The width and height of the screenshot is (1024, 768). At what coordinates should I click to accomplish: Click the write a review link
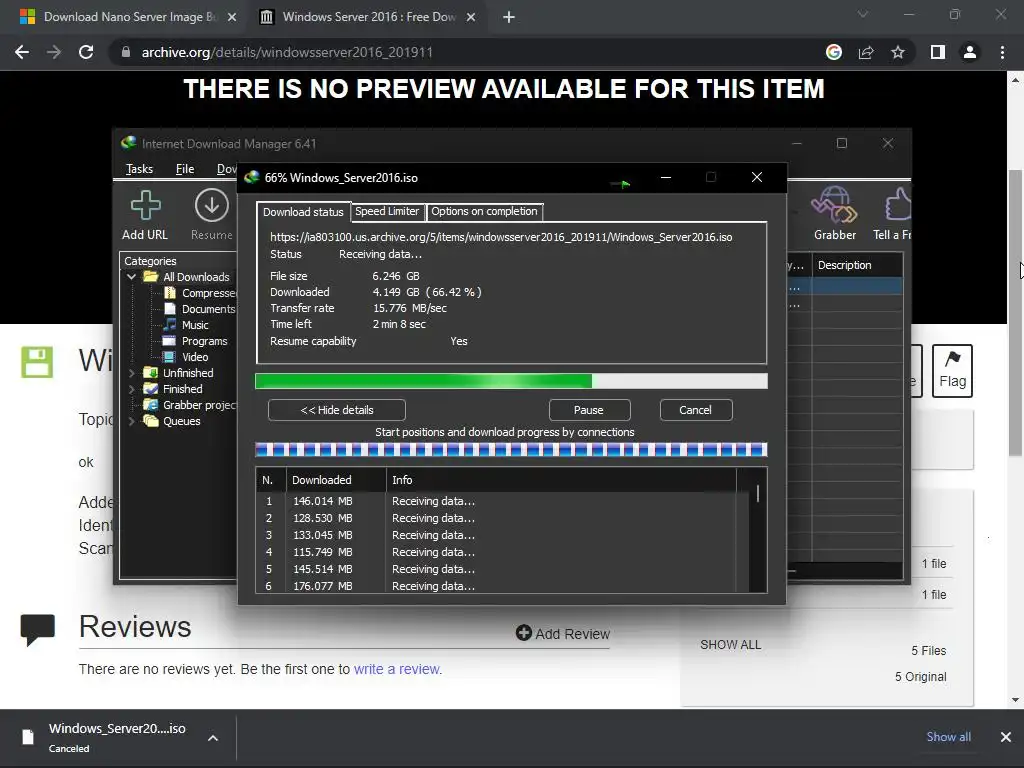coord(397,669)
